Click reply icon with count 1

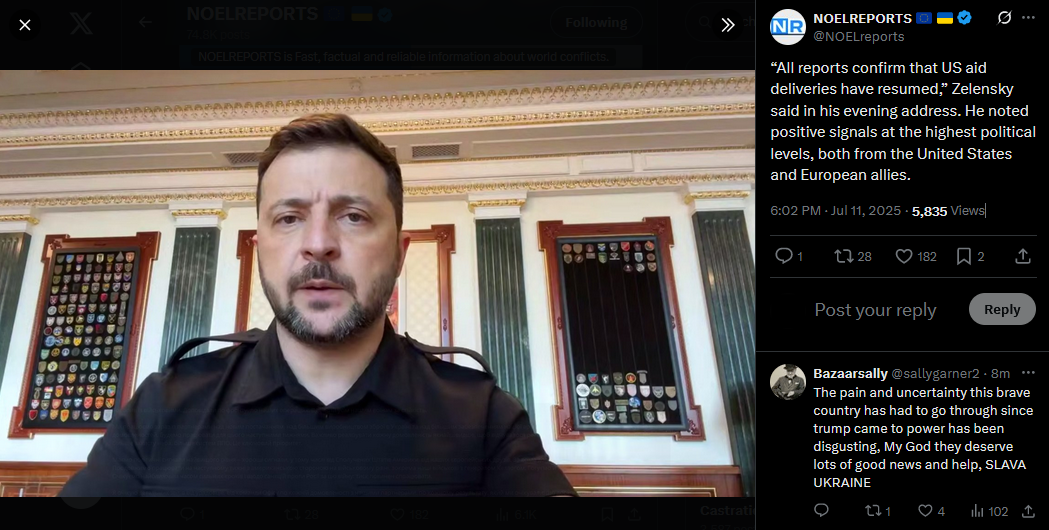(789, 256)
